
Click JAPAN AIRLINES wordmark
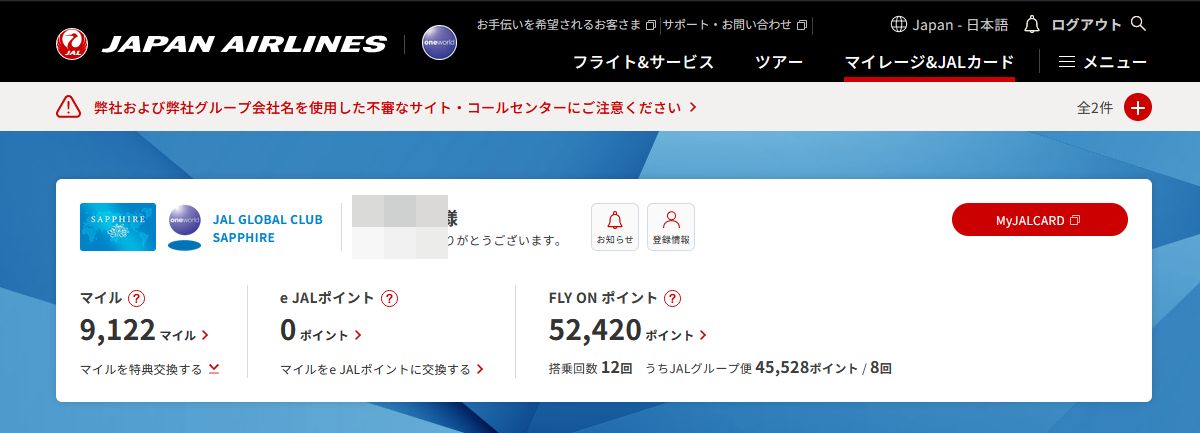coord(244,44)
